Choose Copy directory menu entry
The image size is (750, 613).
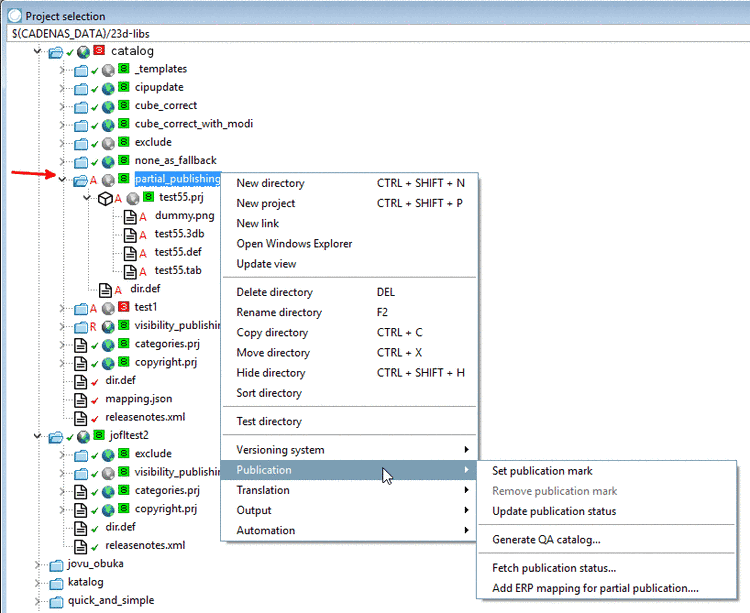(x=349, y=332)
